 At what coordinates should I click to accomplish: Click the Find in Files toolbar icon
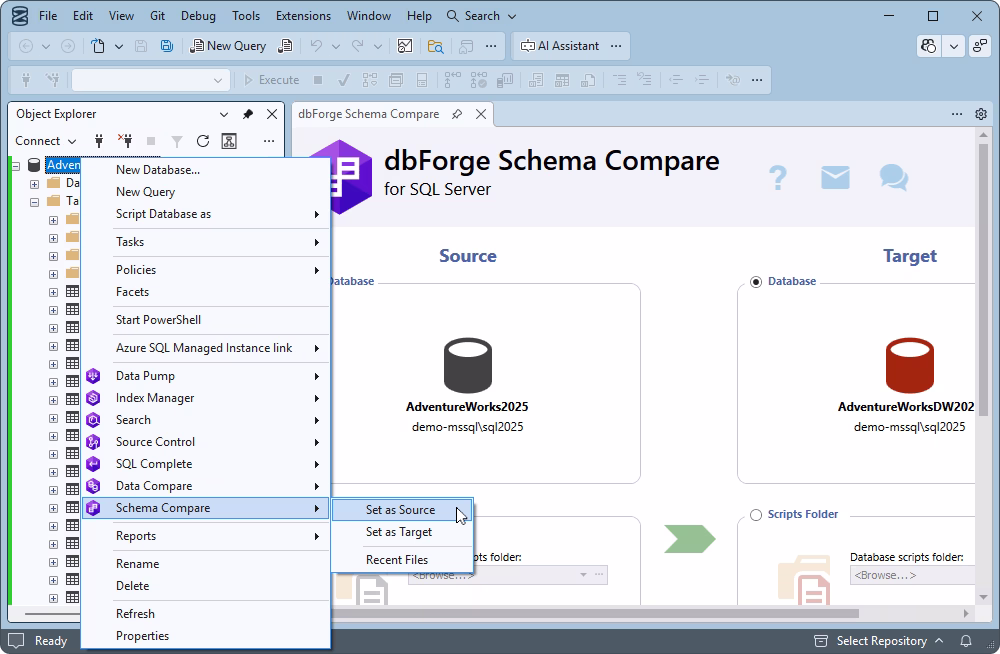click(x=436, y=46)
